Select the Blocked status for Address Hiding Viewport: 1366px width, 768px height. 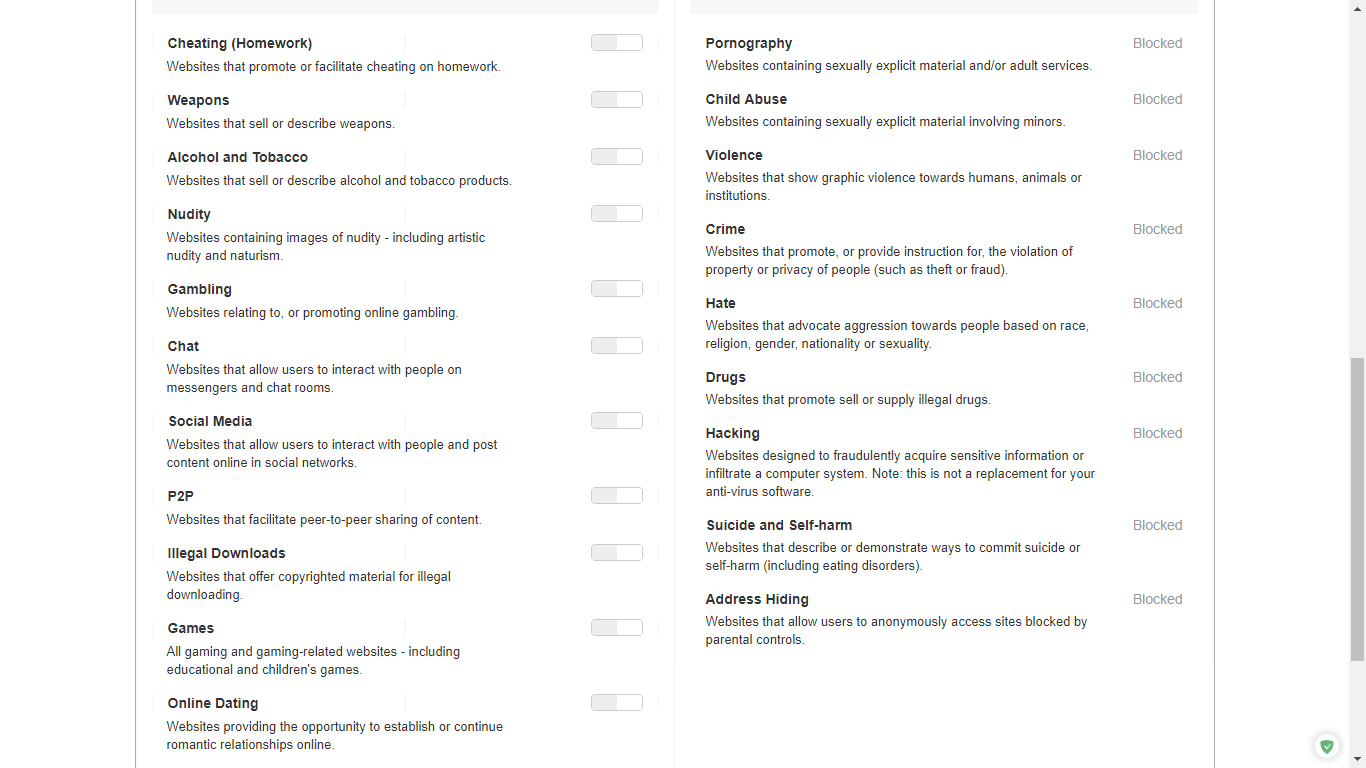1157,600
